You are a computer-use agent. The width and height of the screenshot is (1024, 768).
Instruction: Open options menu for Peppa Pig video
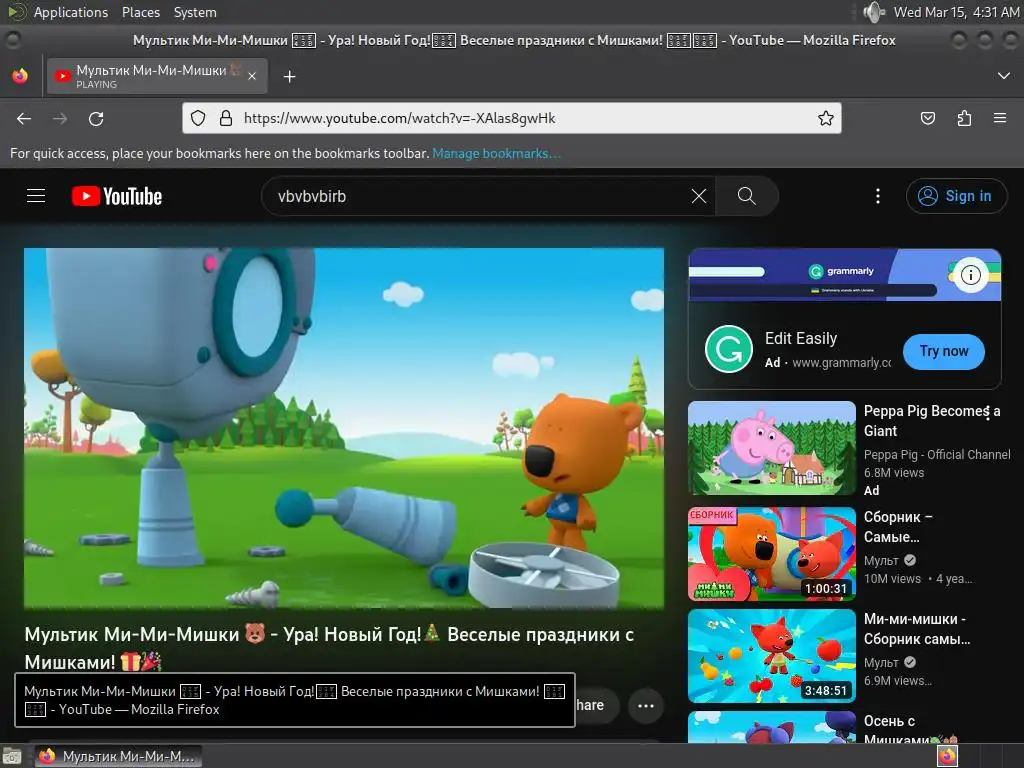tap(987, 414)
